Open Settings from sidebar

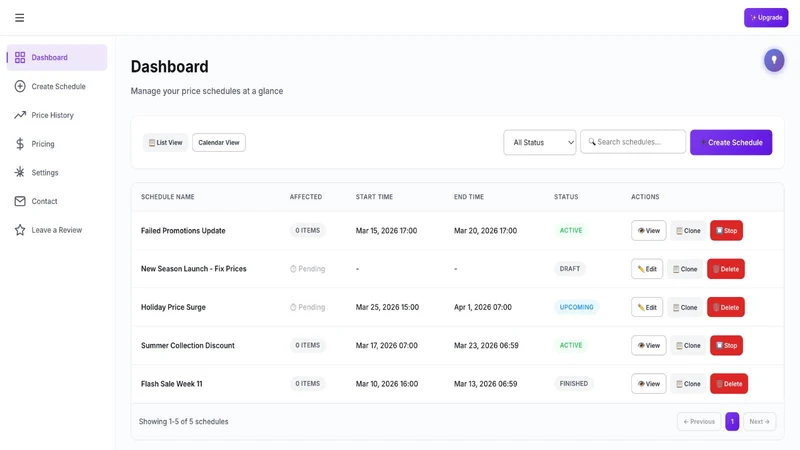57,172
